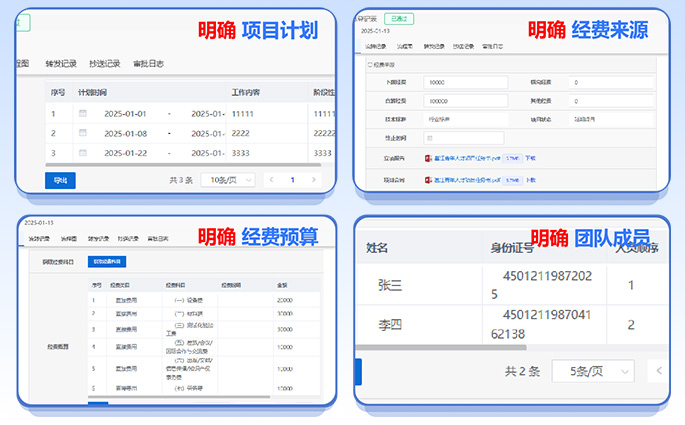Click calendar icon in plan row 2
The height and width of the screenshot is (425, 685).
coord(83,133)
